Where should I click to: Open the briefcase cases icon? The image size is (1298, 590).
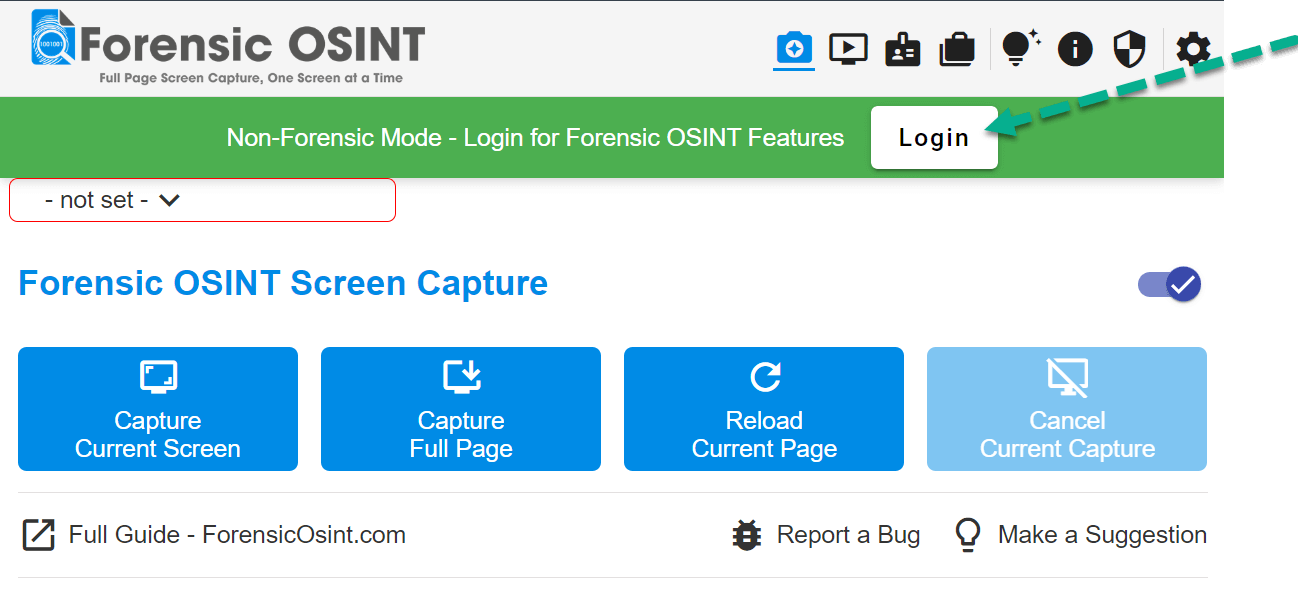[x=957, y=49]
